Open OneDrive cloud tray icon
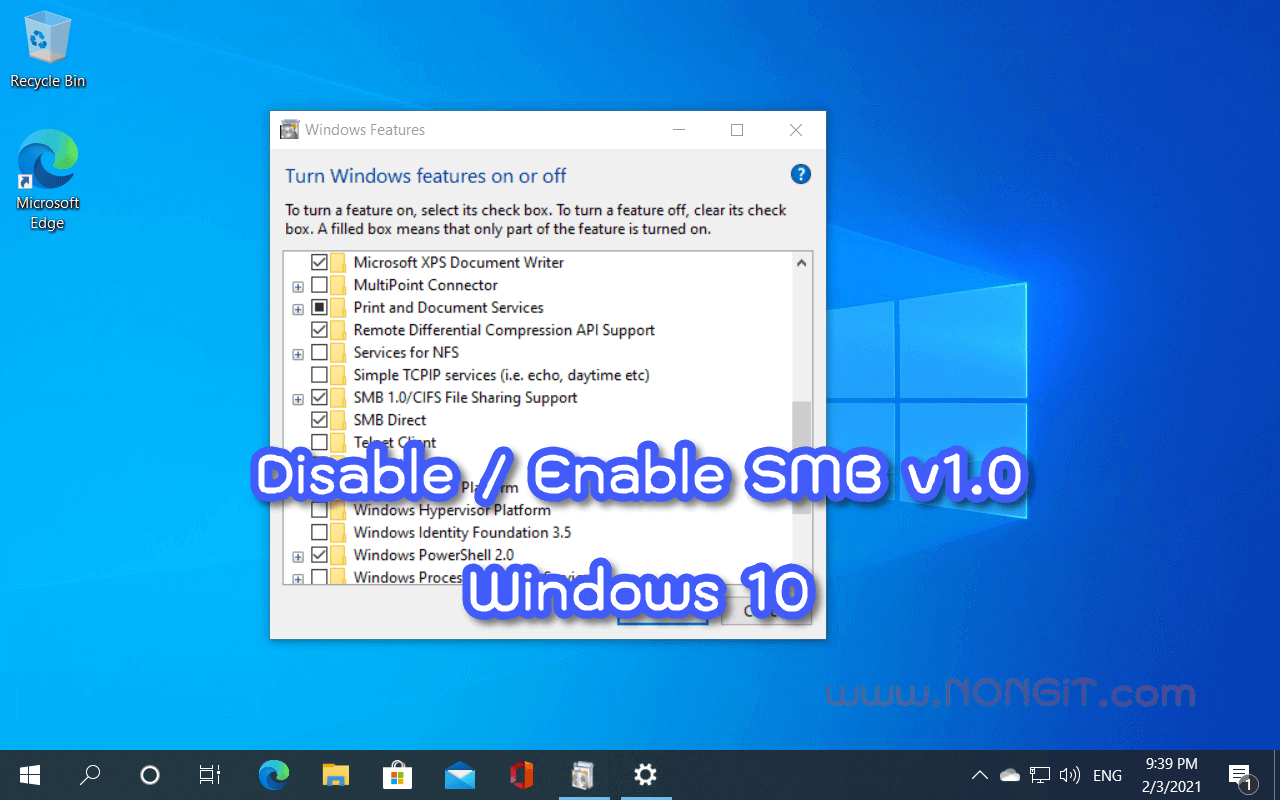 (x=1009, y=775)
